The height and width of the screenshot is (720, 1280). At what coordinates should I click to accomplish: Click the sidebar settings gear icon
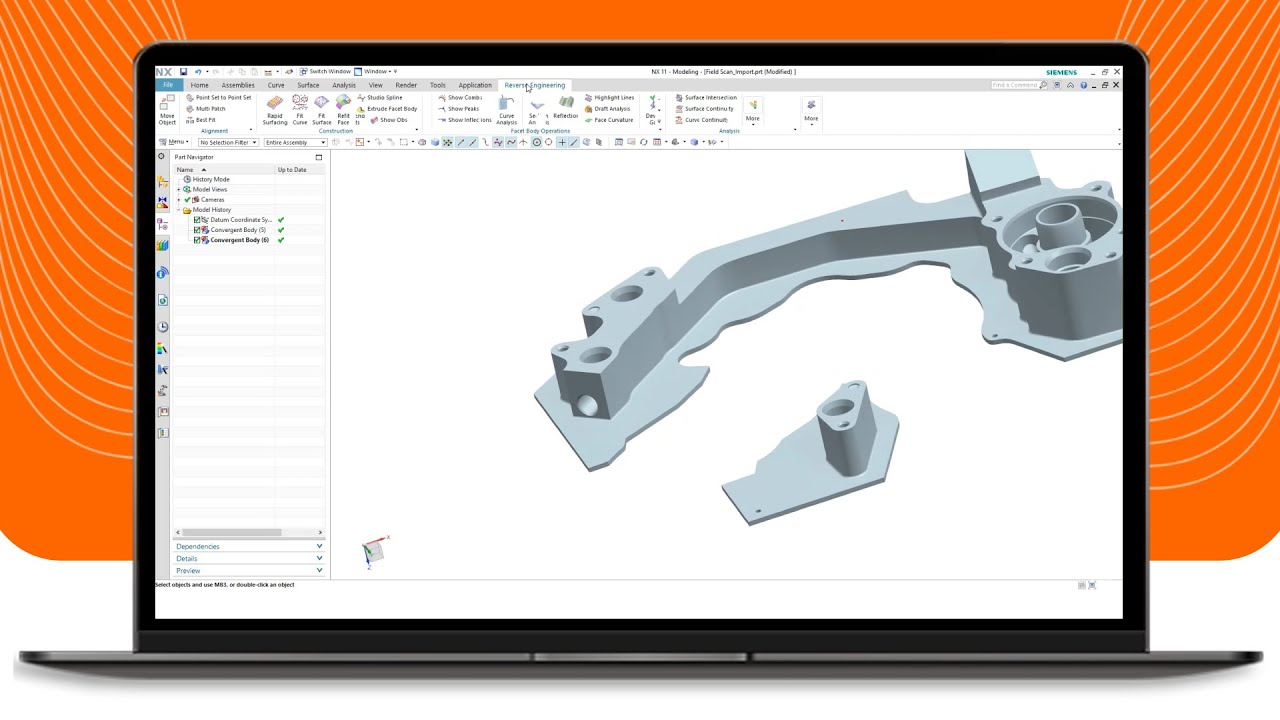161,157
